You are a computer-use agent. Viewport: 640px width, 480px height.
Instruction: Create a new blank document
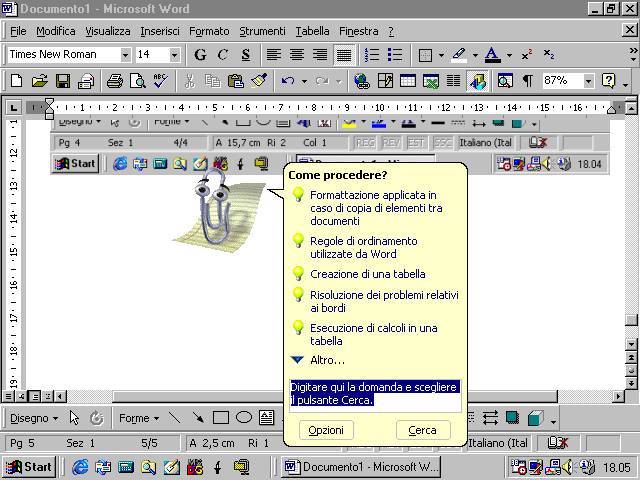[x=16, y=81]
